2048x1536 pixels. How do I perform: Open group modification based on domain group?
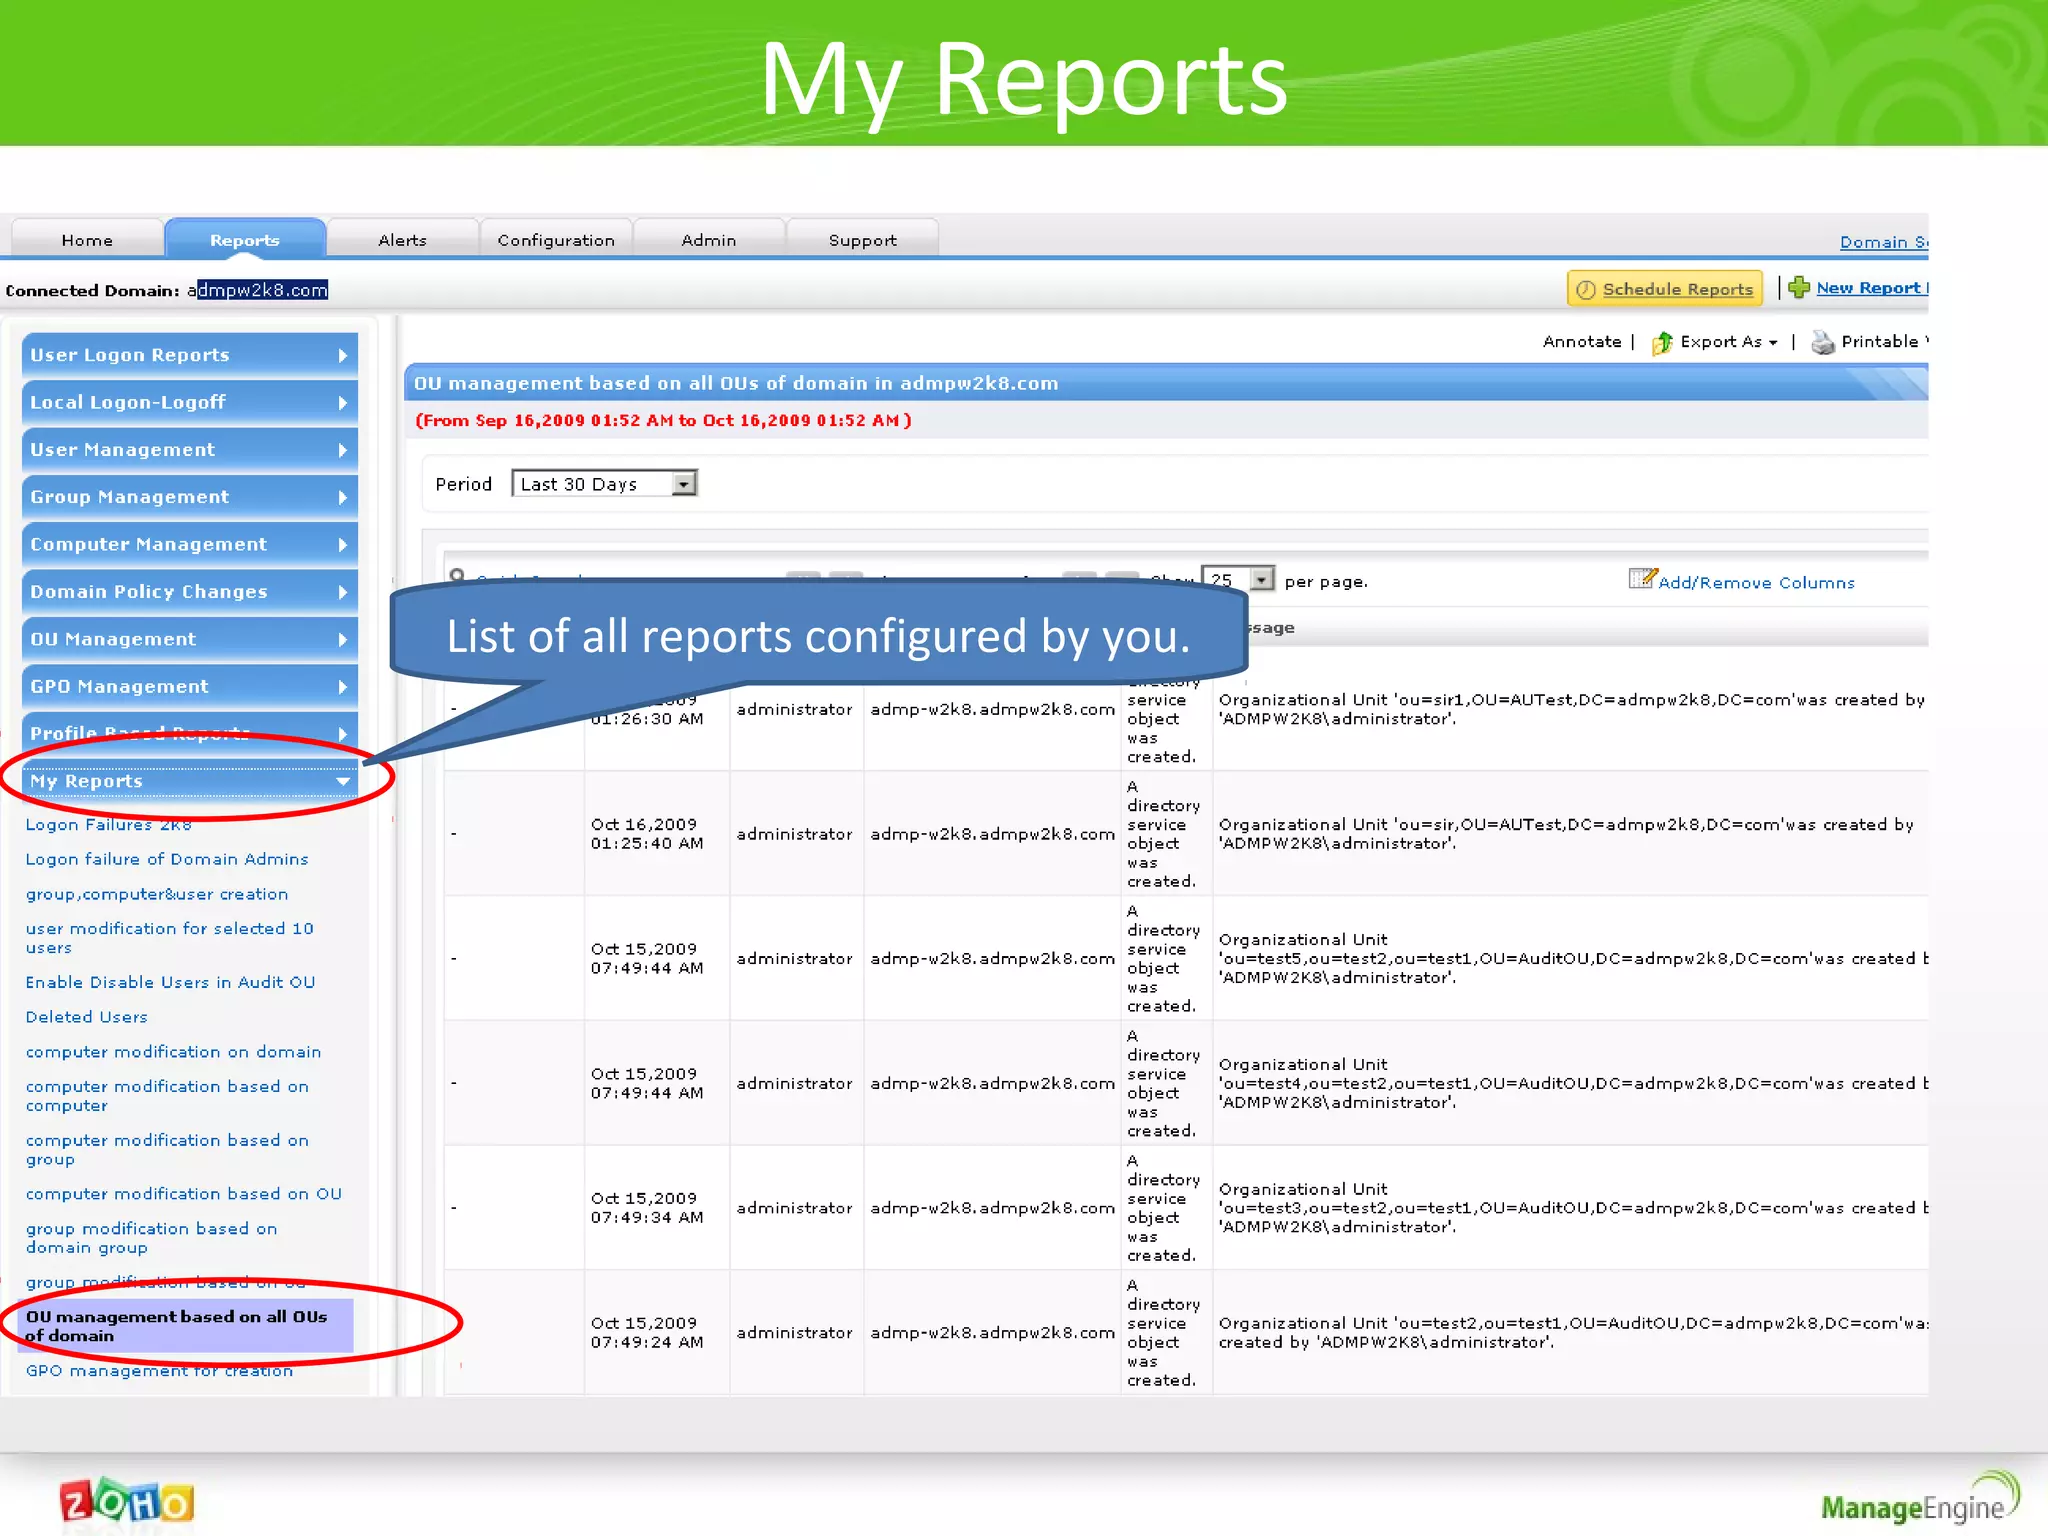[152, 1238]
